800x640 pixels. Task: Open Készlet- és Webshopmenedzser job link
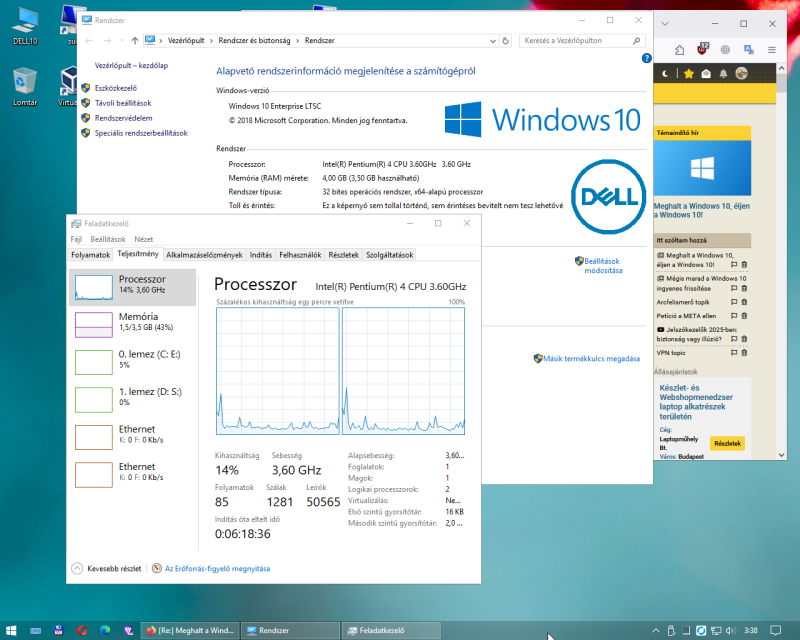coord(696,402)
